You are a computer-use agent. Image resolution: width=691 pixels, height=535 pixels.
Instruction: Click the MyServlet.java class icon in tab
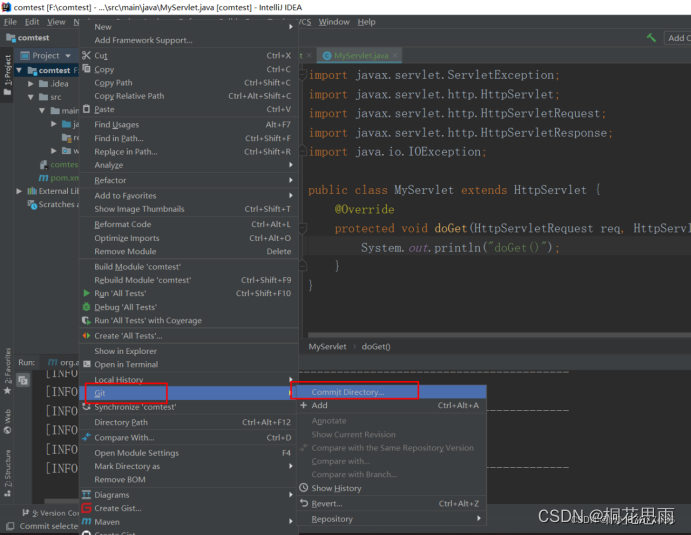(327, 56)
